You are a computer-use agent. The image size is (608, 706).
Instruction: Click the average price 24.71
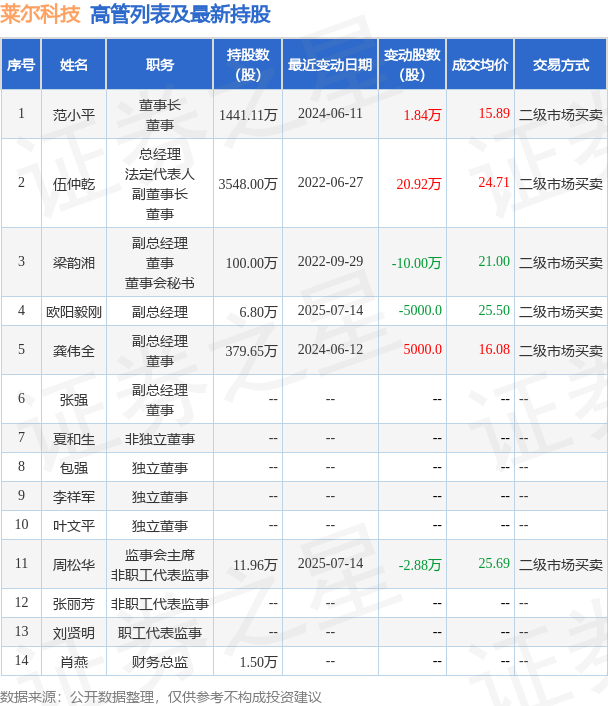click(494, 182)
